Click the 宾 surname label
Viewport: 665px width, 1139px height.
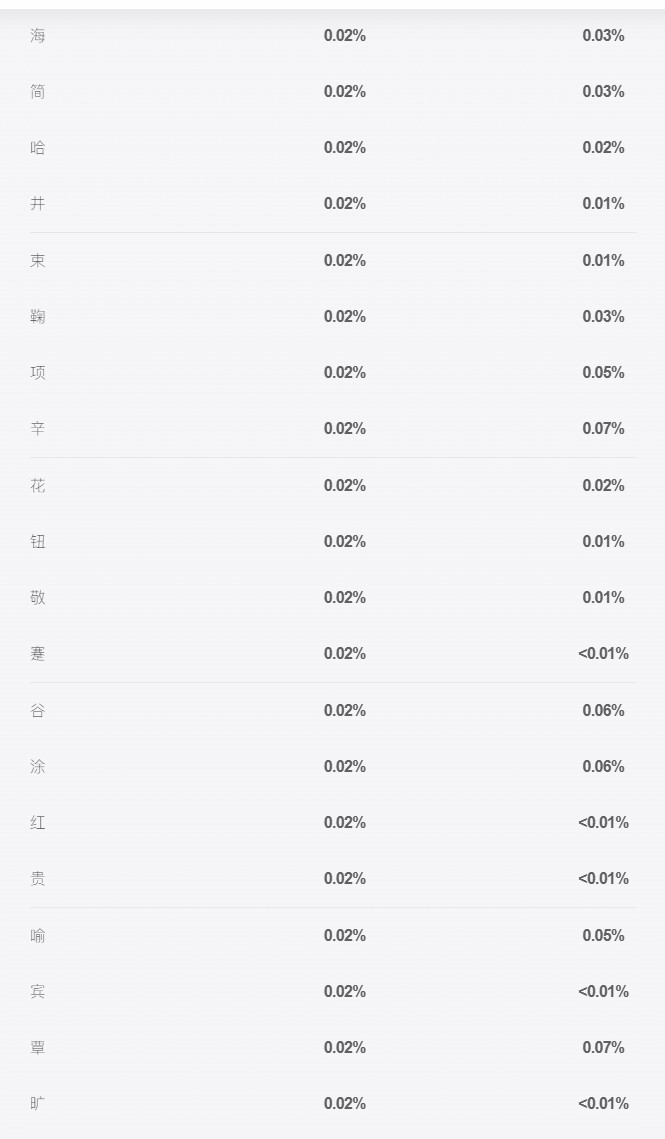tap(38, 991)
